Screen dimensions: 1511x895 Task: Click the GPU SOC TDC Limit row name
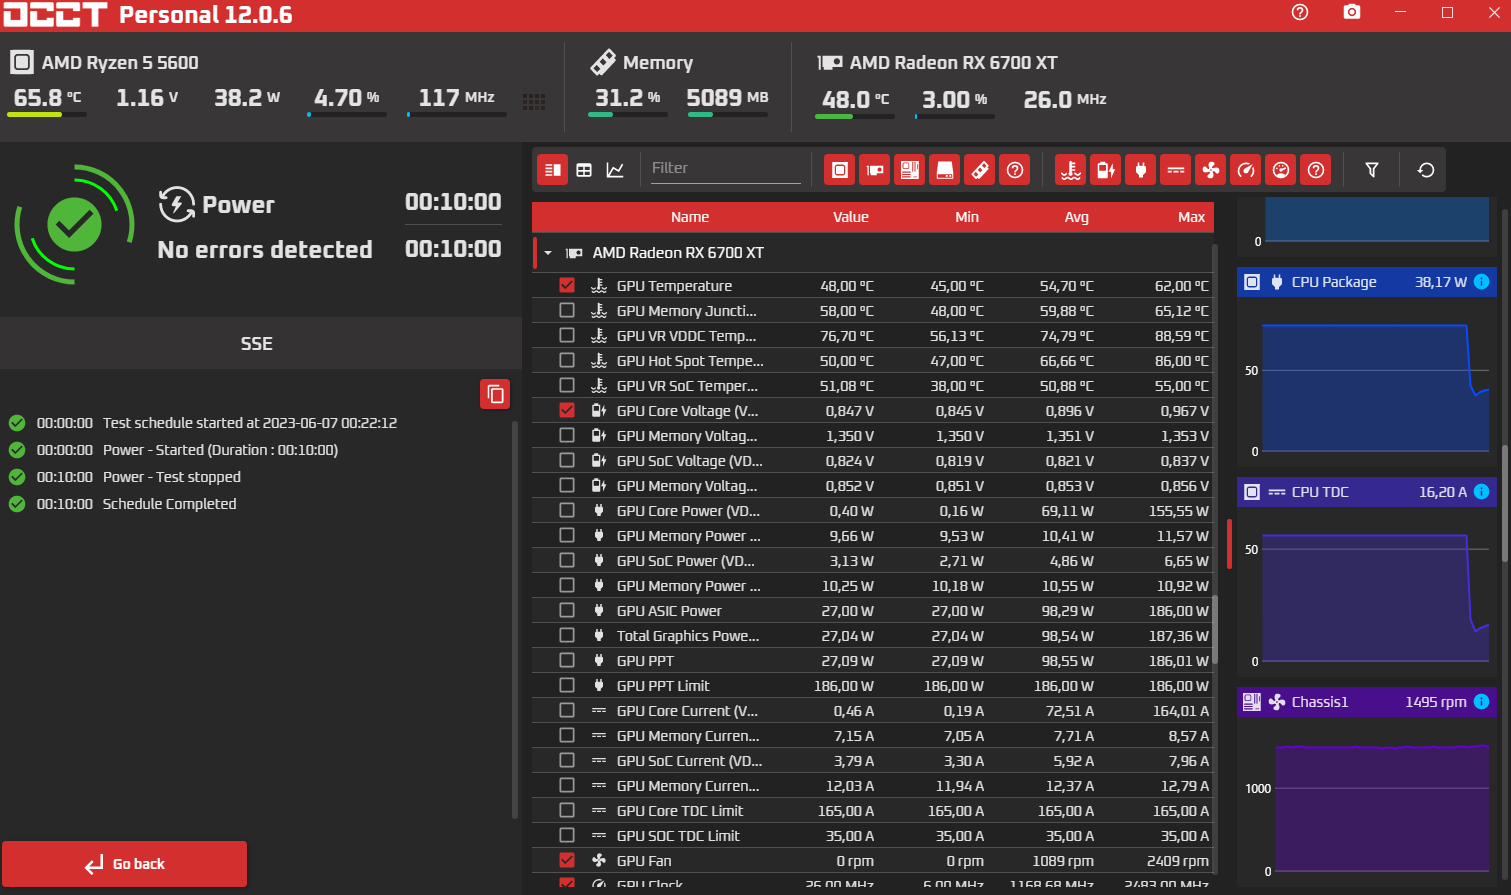678,836
